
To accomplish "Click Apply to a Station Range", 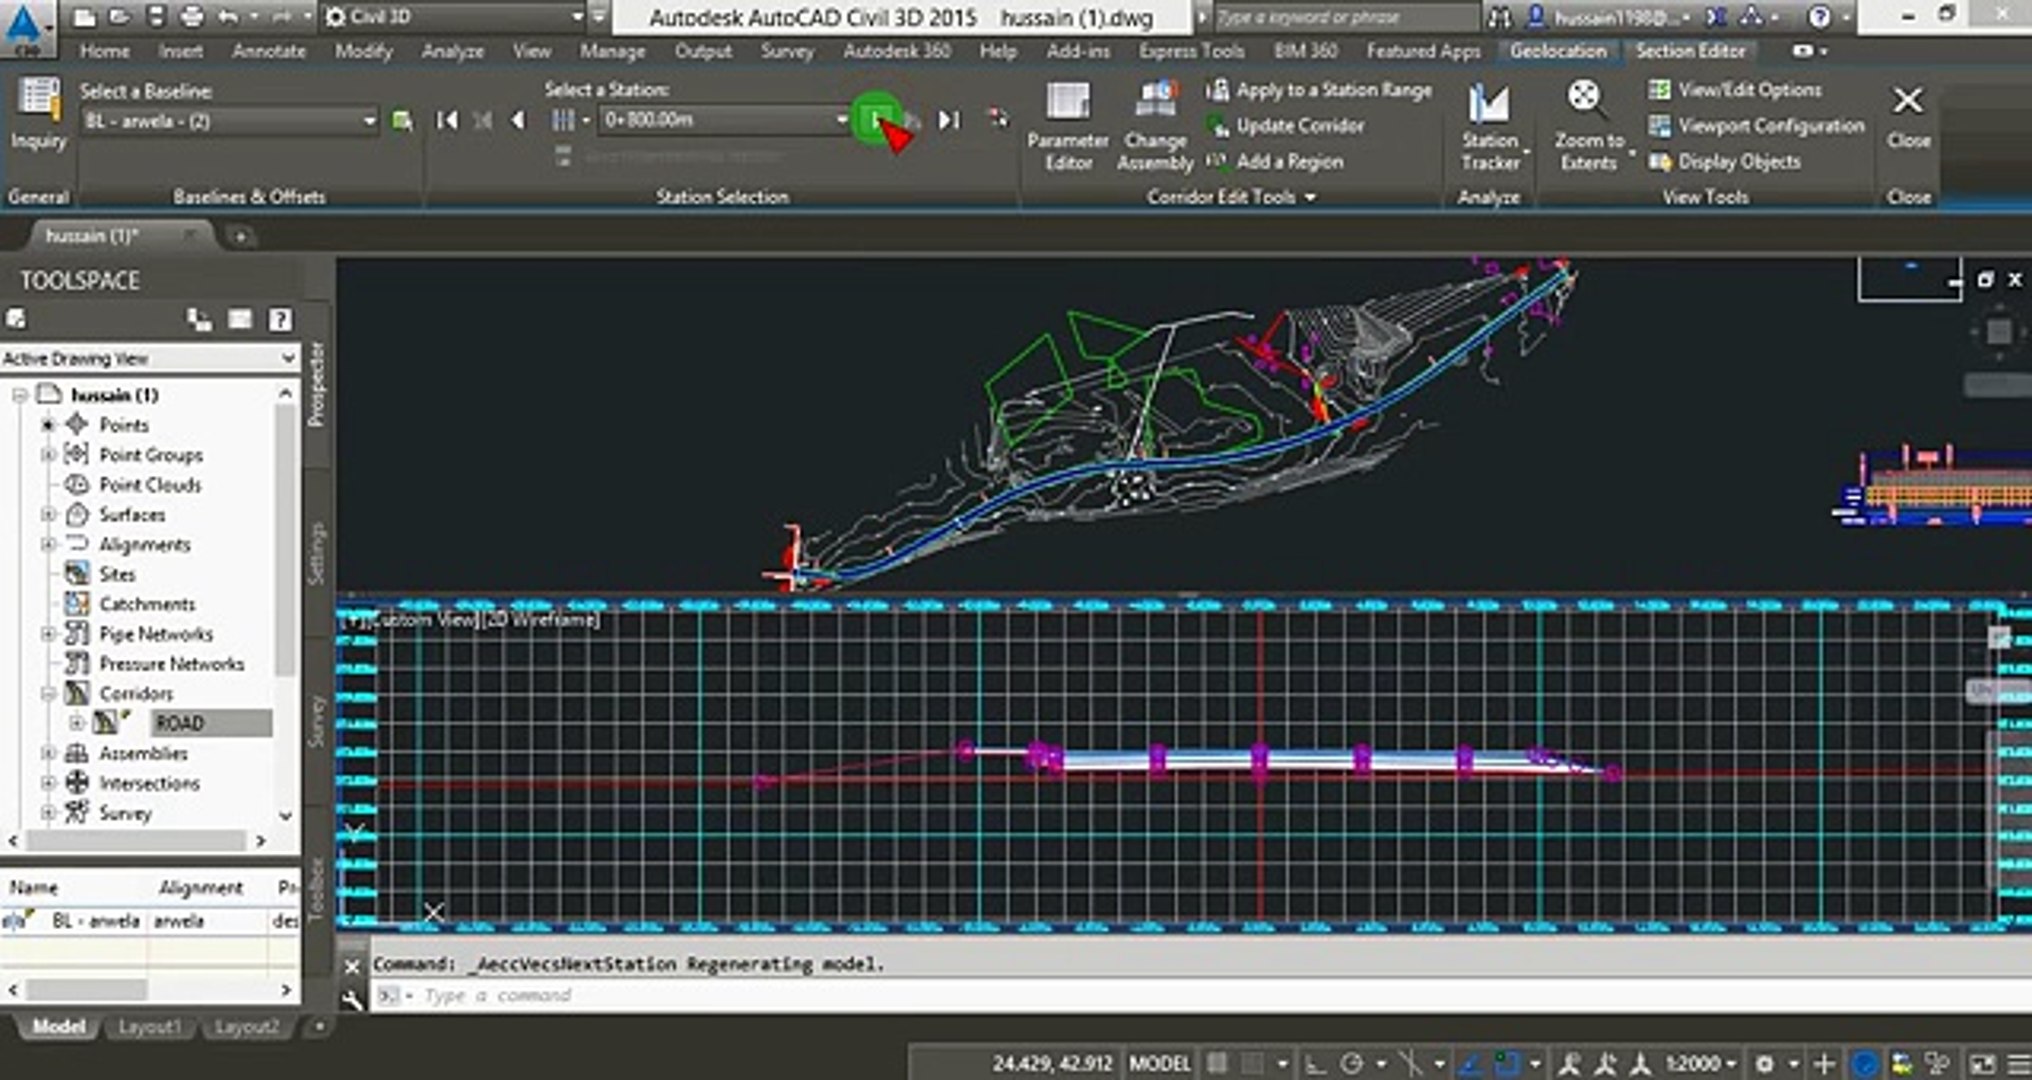I will pos(1320,90).
